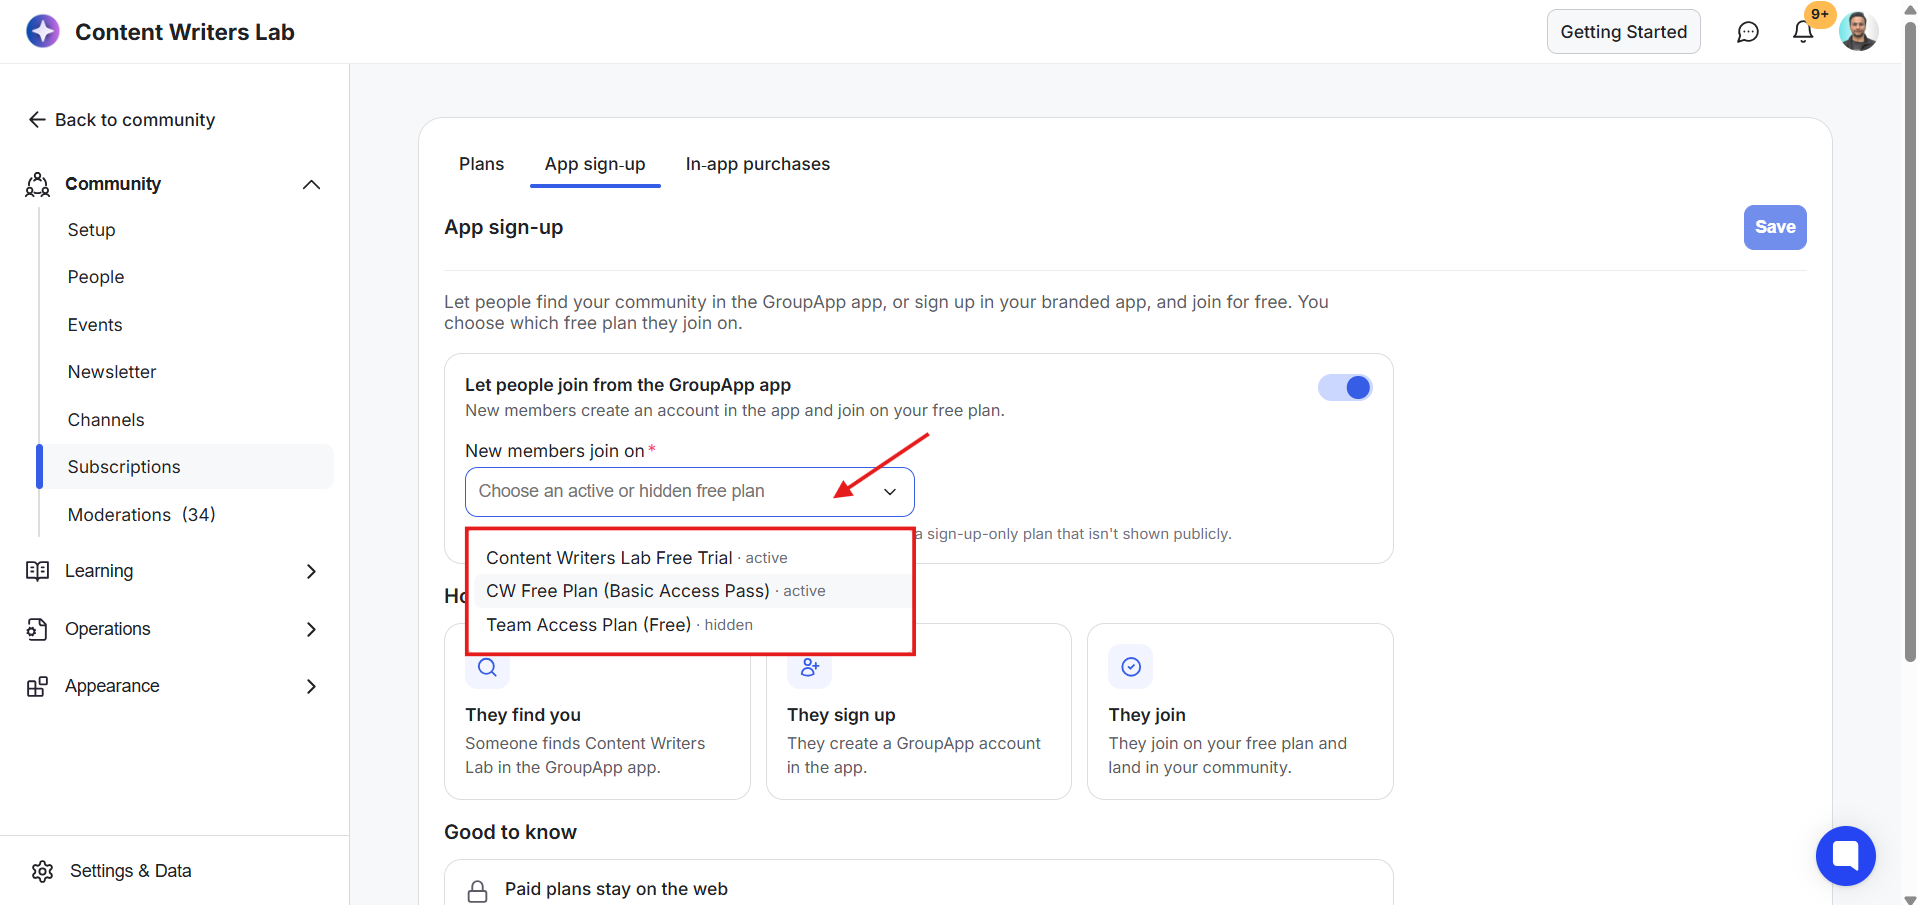Open the blue support chat bubble

1846,856
